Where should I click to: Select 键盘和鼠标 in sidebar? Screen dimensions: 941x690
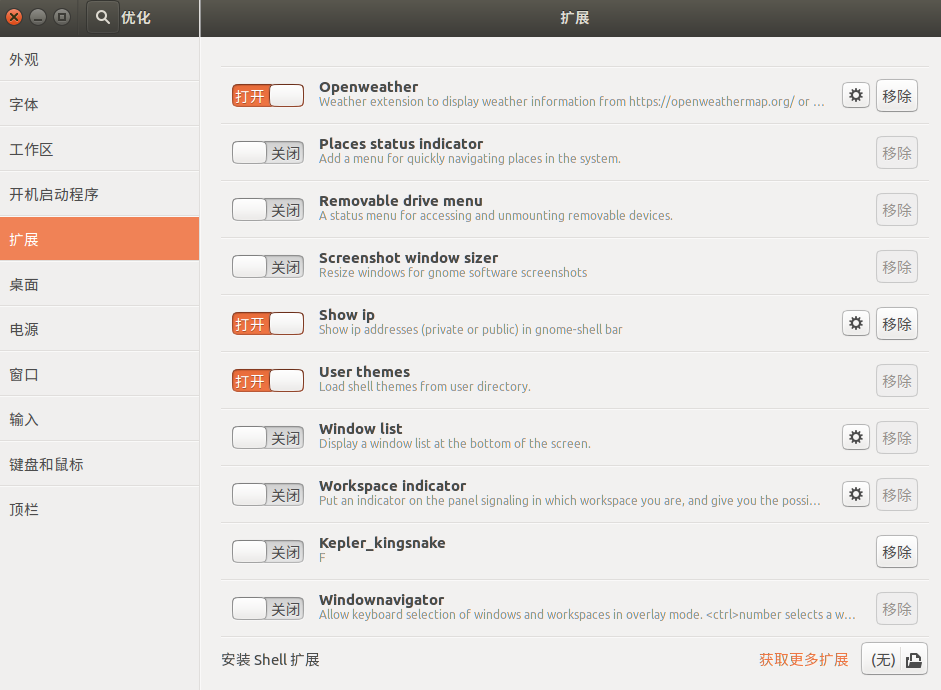100,464
